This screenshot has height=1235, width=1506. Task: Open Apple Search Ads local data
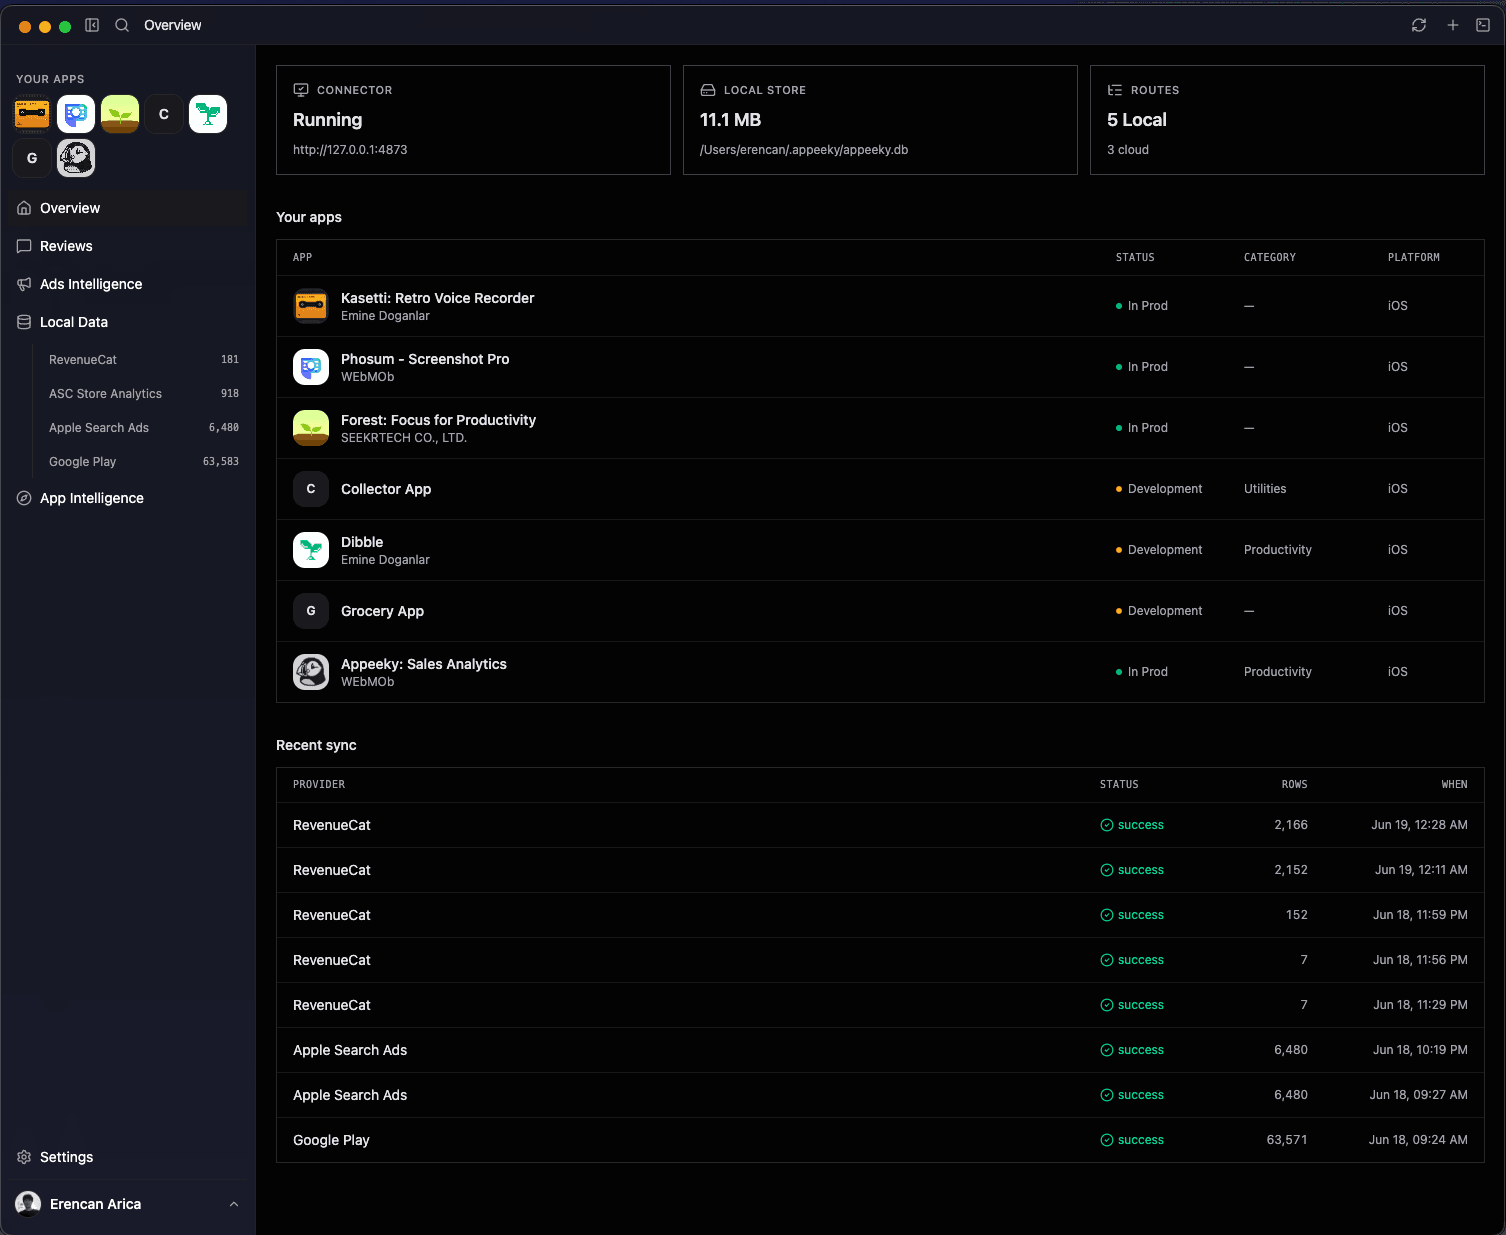[x=144, y=428]
